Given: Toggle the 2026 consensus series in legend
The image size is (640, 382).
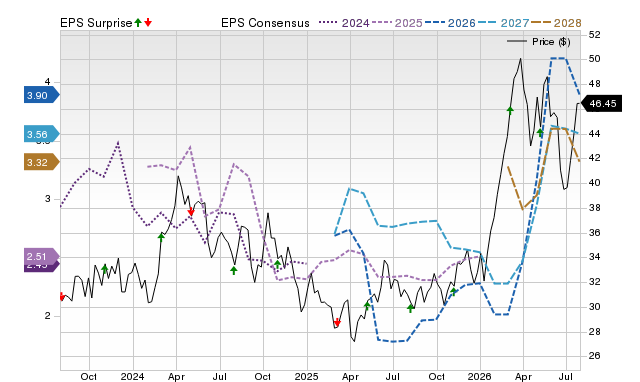Looking at the screenshot, I should click(450, 23).
